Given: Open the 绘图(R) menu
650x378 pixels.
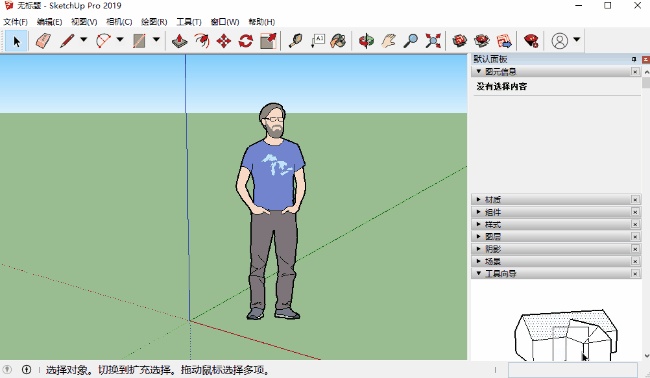Looking at the screenshot, I should click(x=154, y=22).
